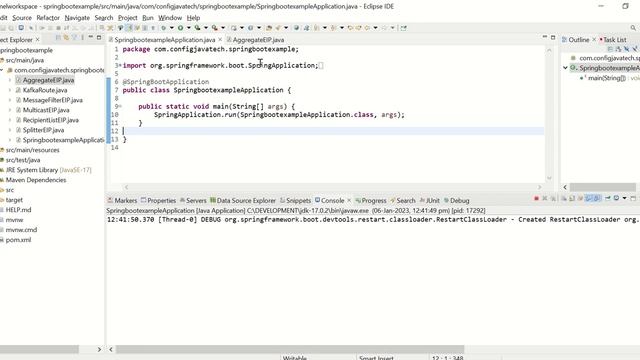The height and width of the screenshot is (360, 640).
Task: Maximize the Project Explorer panel
Action: pos(99,37)
